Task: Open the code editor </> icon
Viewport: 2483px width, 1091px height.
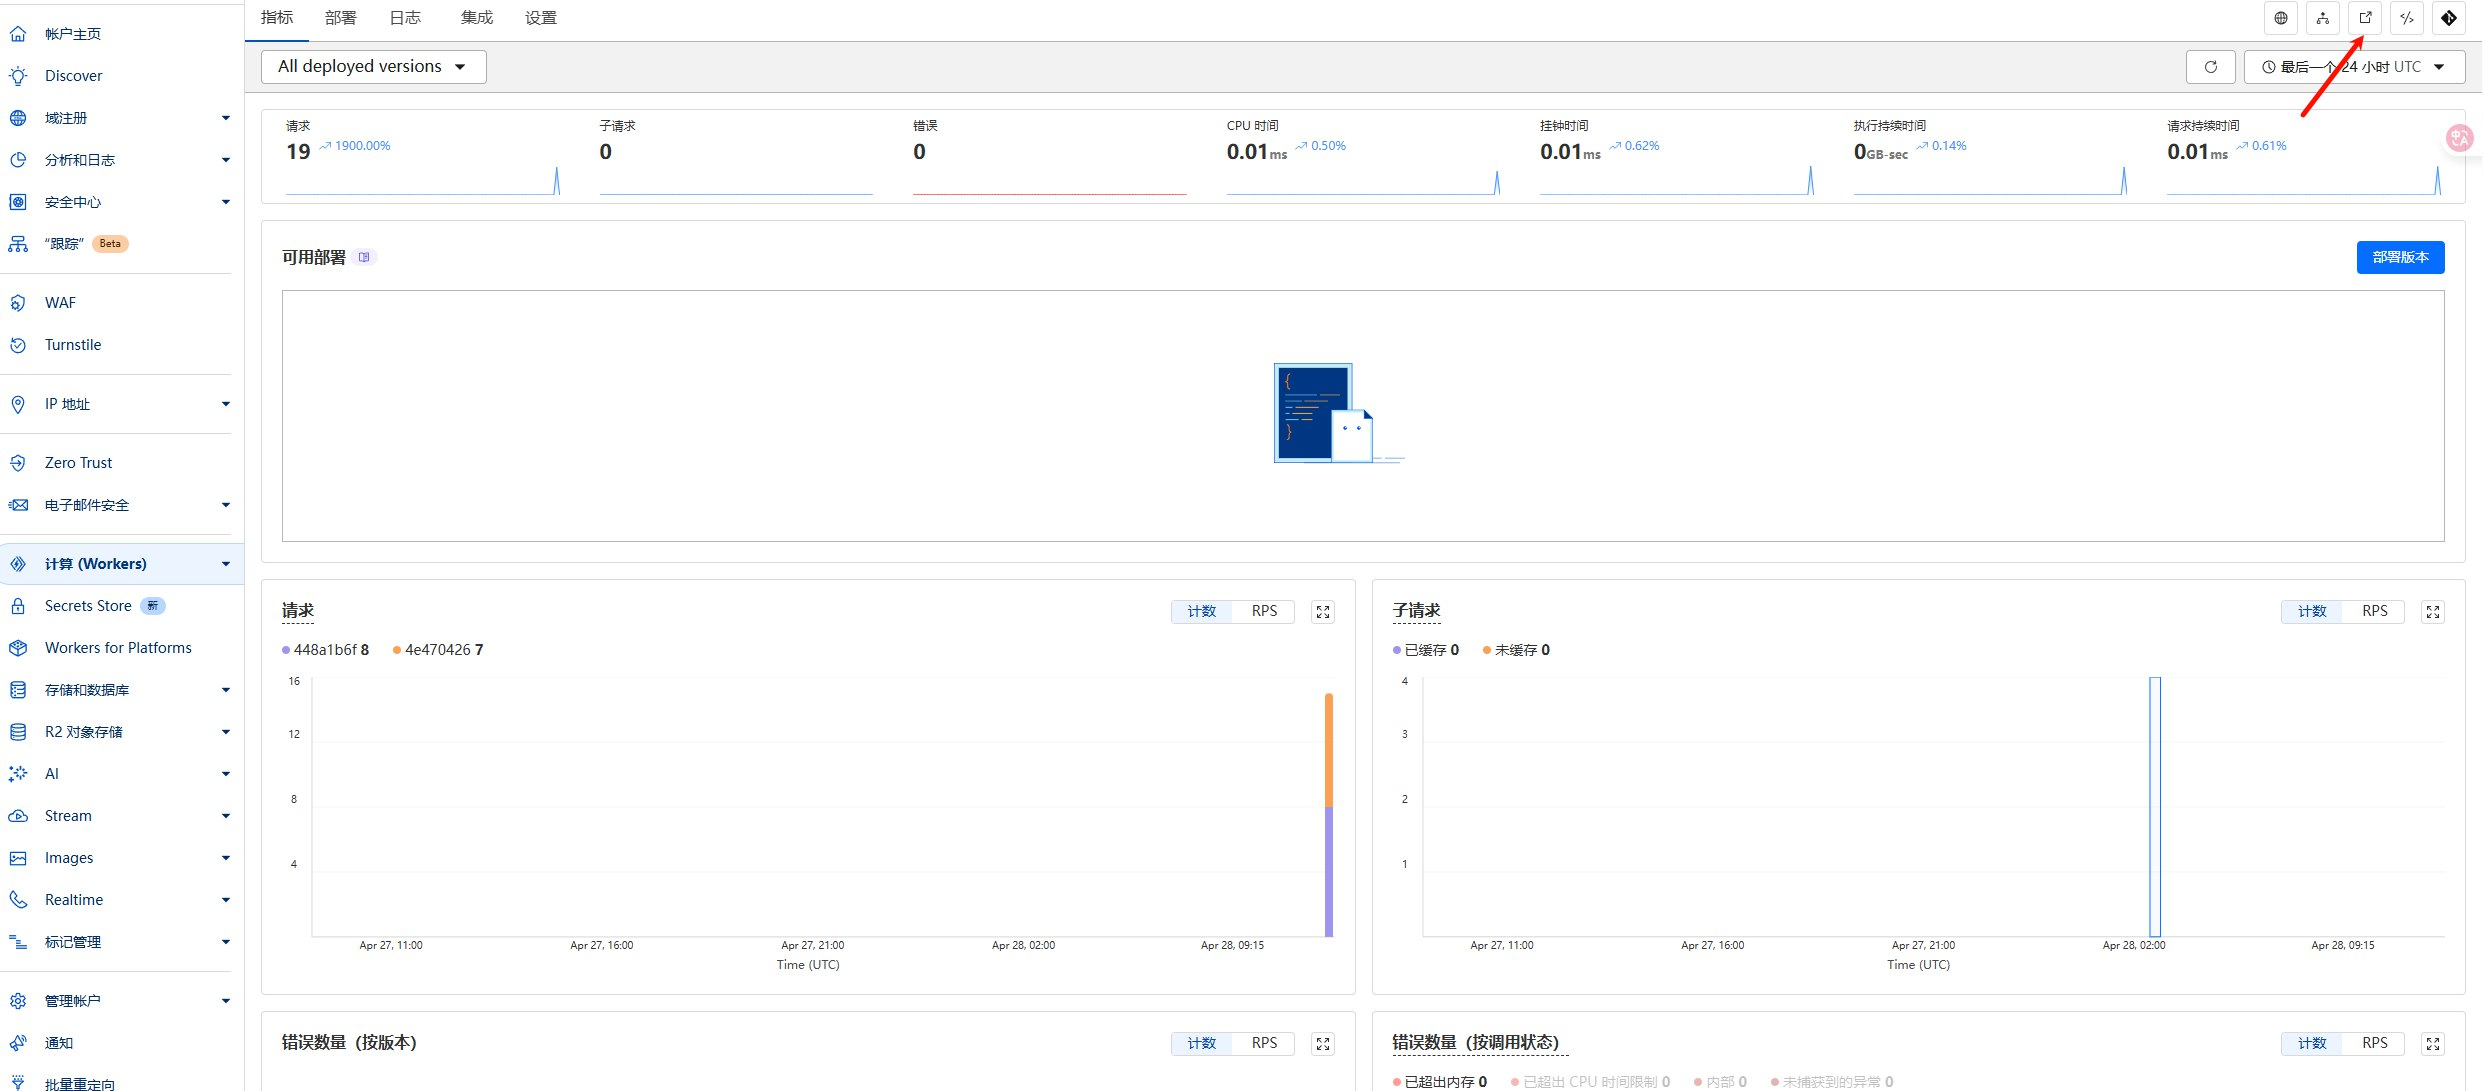Action: 2407,18
